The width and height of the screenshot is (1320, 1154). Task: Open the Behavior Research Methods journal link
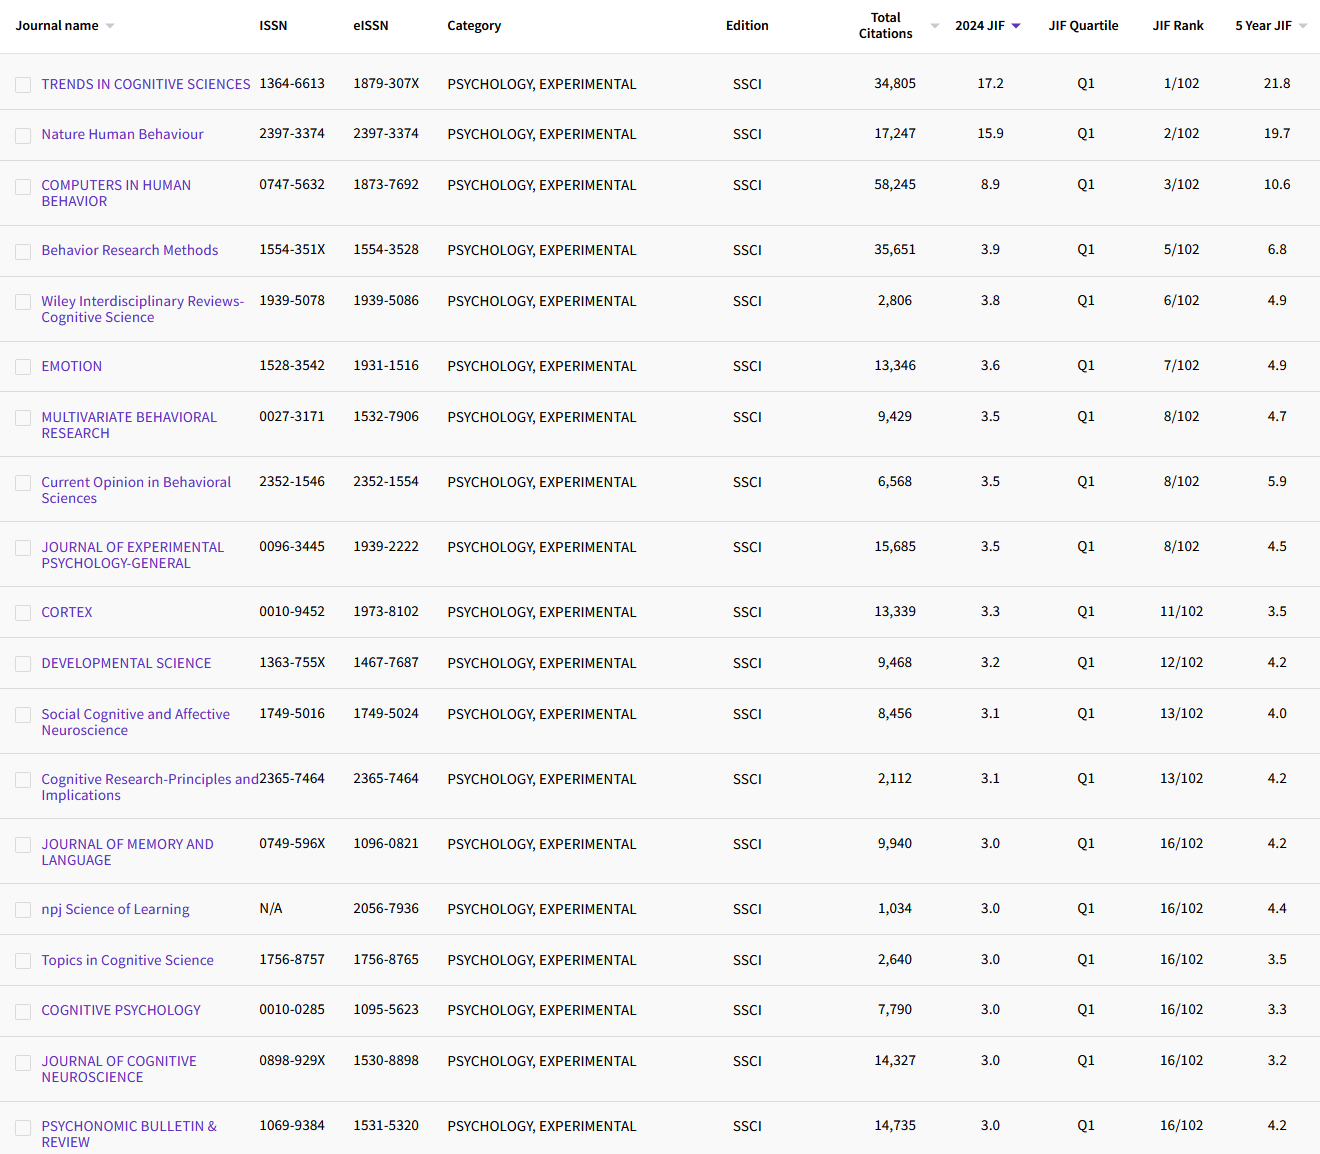[129, 250]
